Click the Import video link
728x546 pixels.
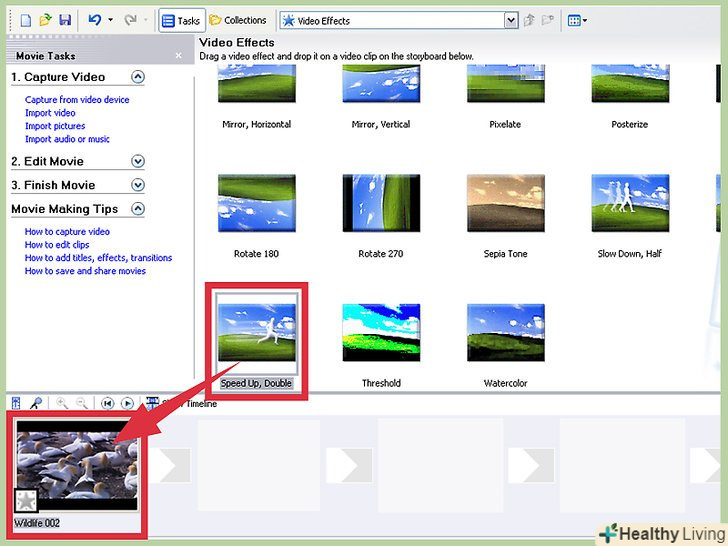pos(50,113)
